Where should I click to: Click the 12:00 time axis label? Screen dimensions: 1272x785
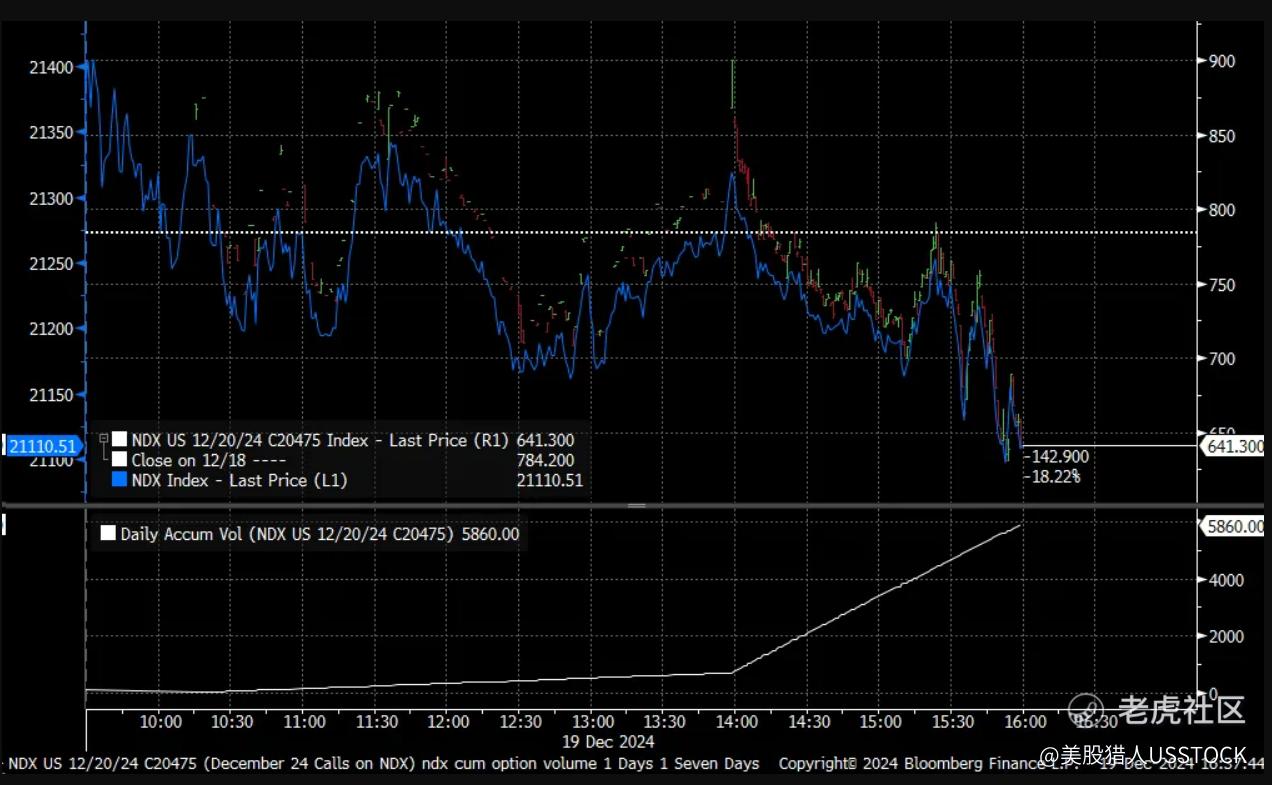tap(449, 722)
